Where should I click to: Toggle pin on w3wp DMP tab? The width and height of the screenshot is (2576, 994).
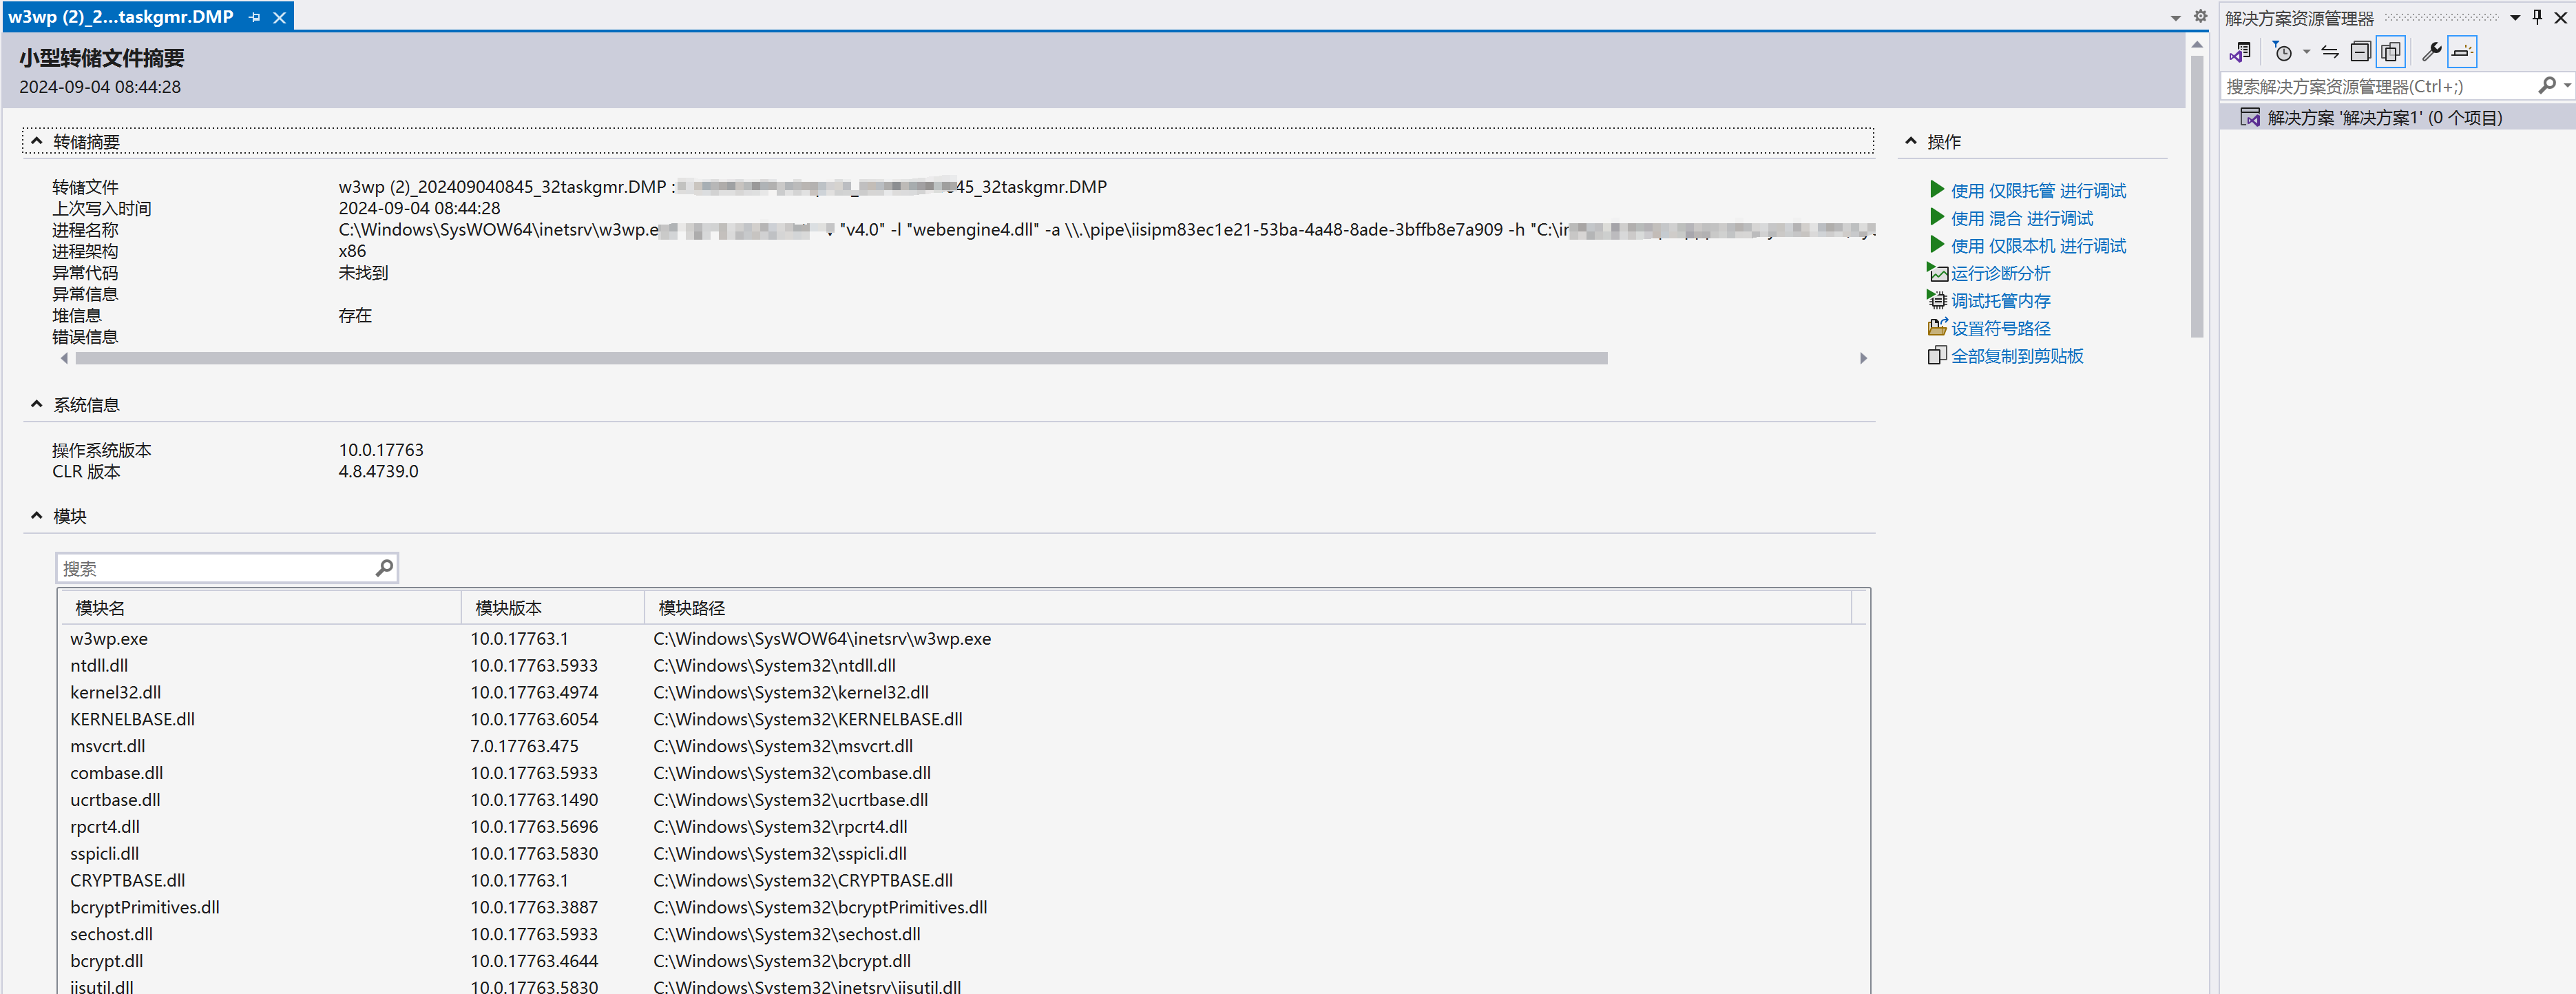(255, 17)
